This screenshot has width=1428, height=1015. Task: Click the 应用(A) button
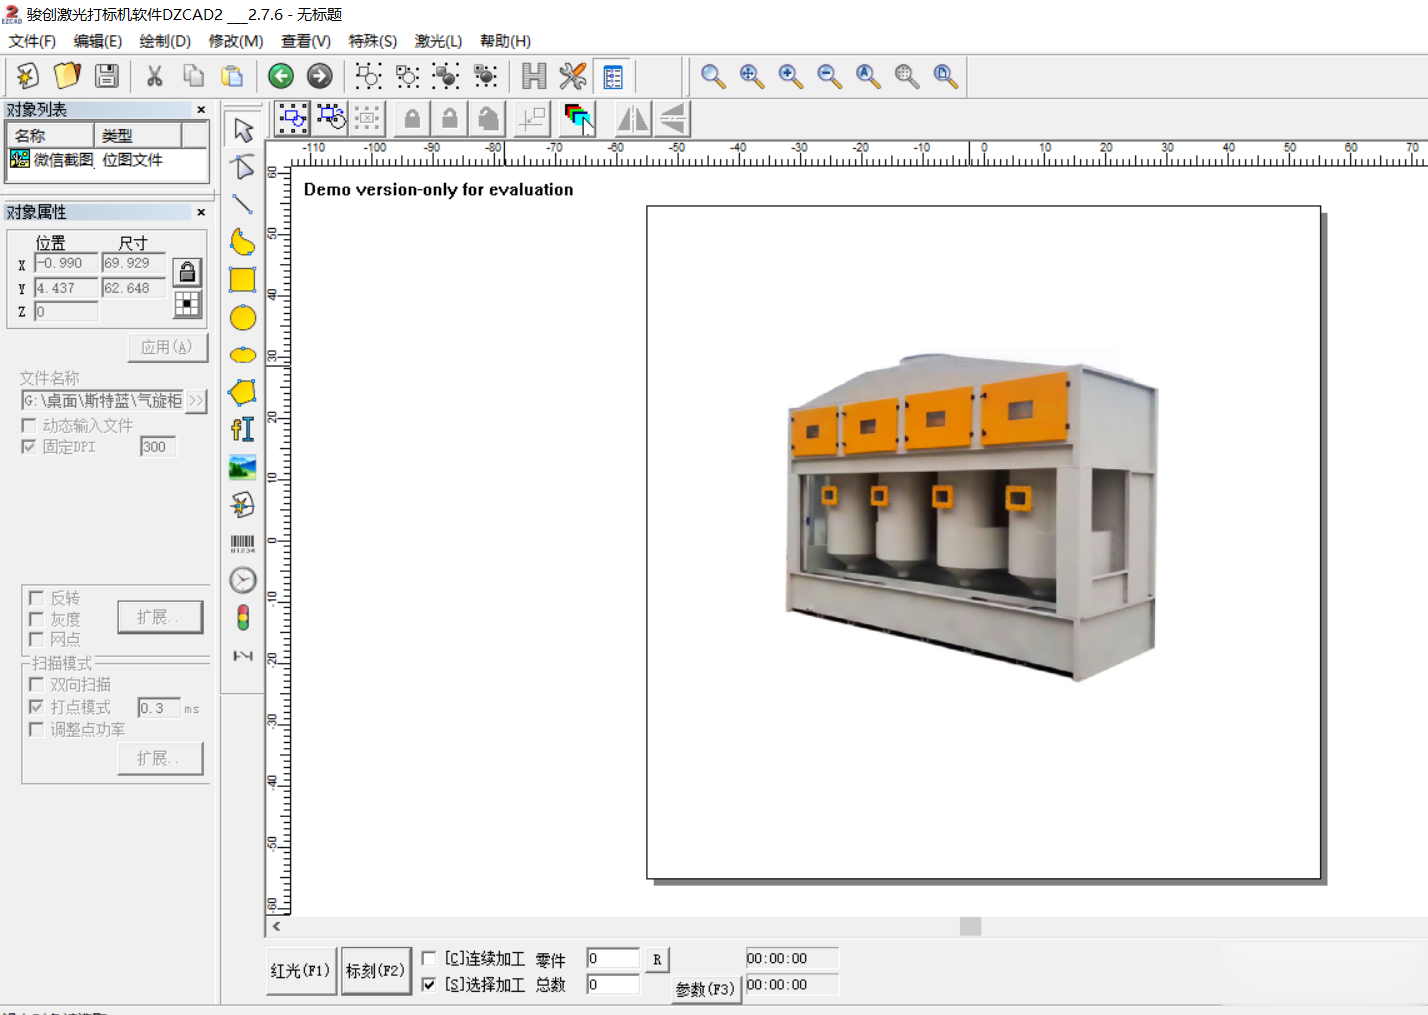pyautogui.click(x=167, y=347)
